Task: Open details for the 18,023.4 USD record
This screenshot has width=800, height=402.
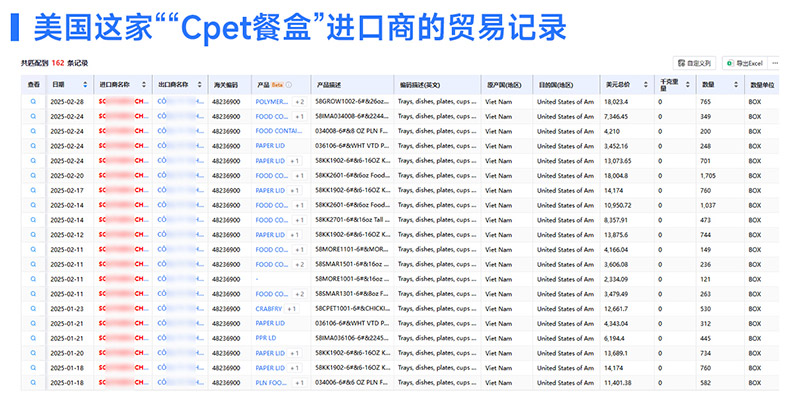Action: click(x=34, y=102)
